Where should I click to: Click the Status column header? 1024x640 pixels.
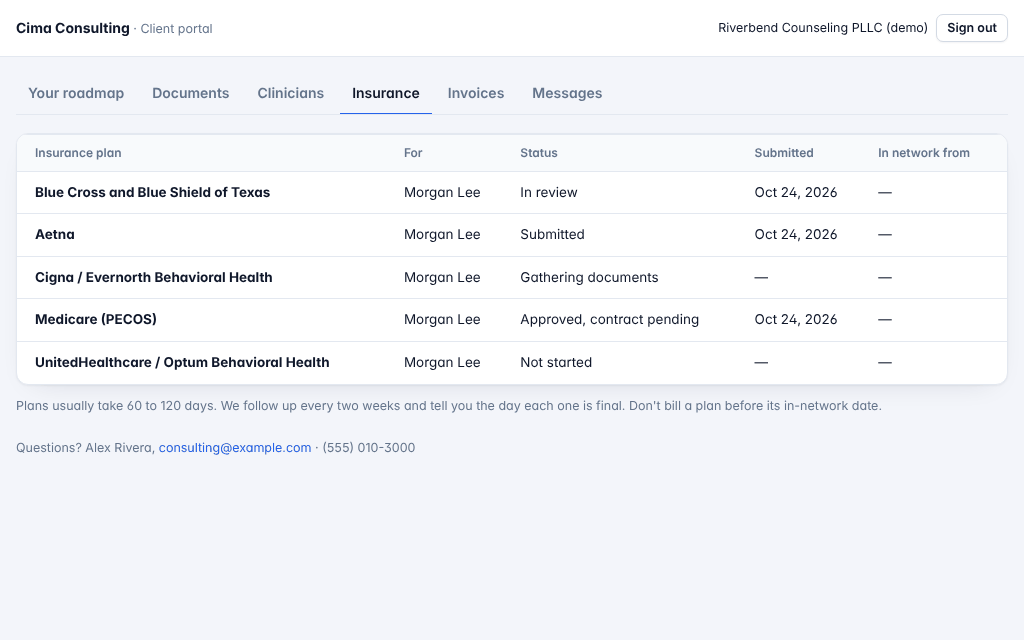point(539,153)
